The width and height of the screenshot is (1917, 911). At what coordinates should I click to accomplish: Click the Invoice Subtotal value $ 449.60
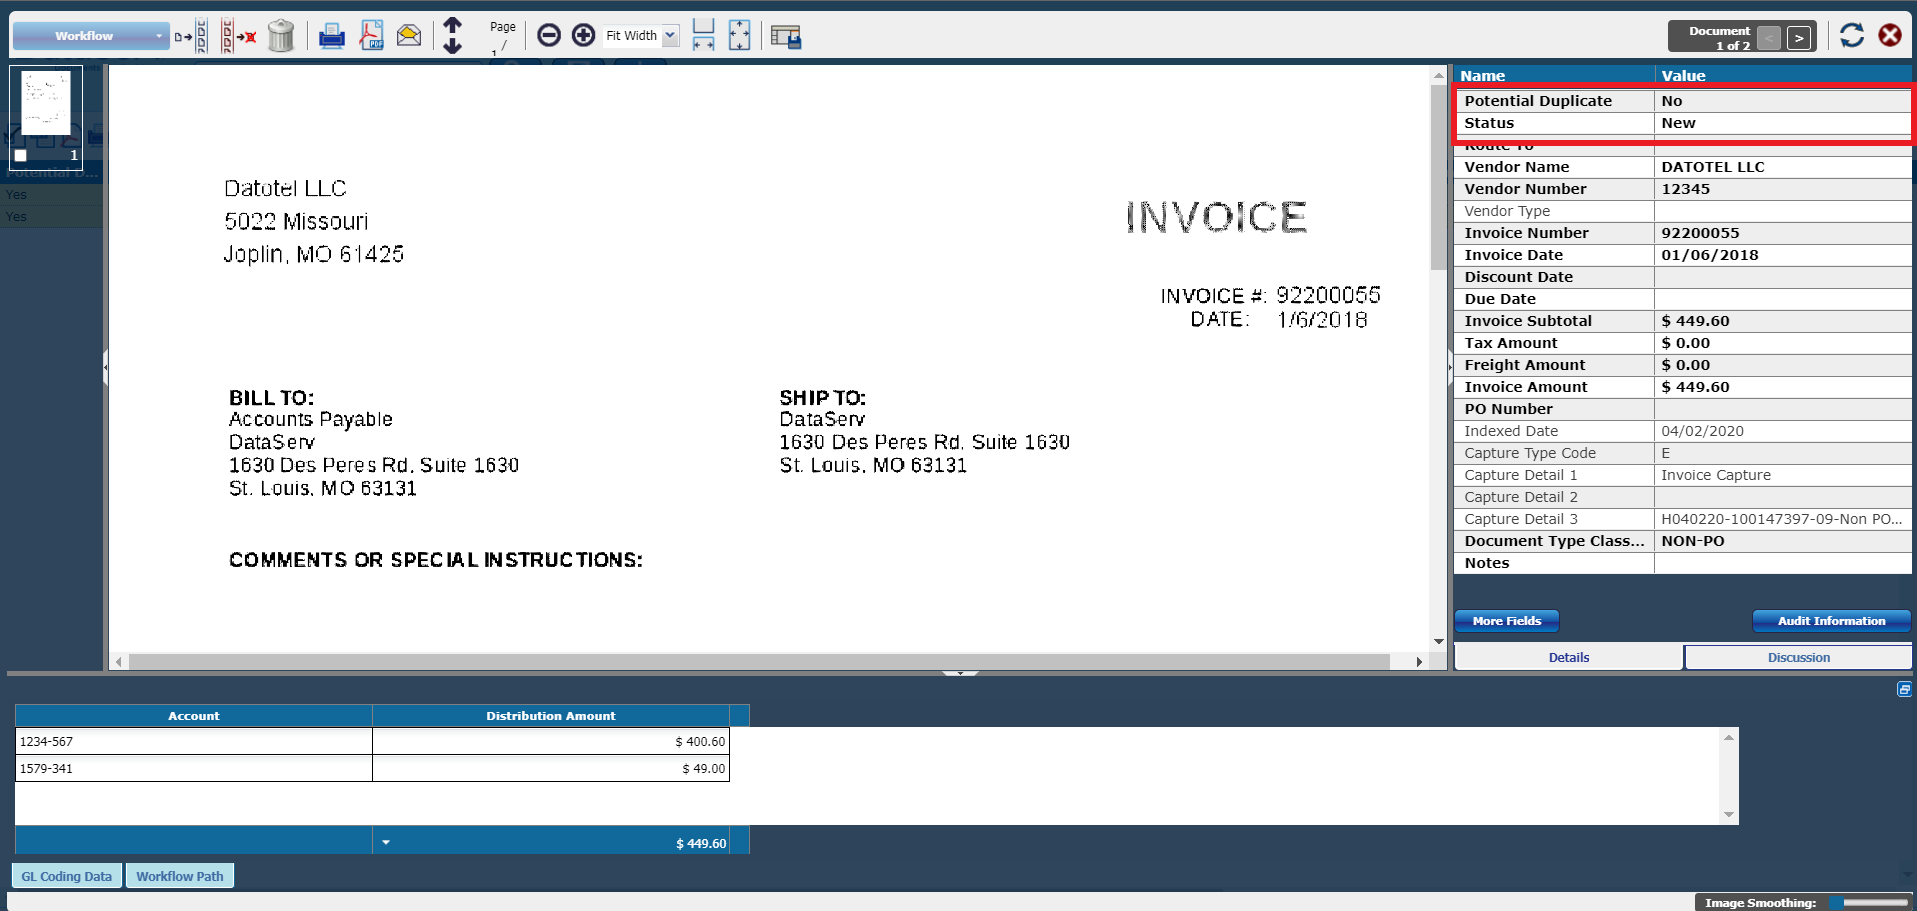pos(1783,321)
